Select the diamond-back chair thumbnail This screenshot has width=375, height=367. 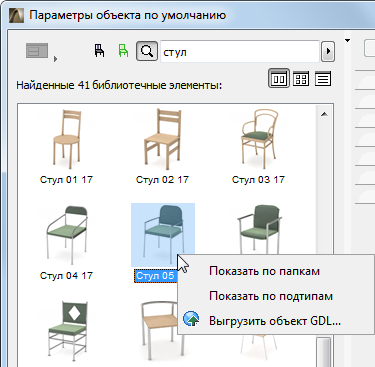(67, 330)
